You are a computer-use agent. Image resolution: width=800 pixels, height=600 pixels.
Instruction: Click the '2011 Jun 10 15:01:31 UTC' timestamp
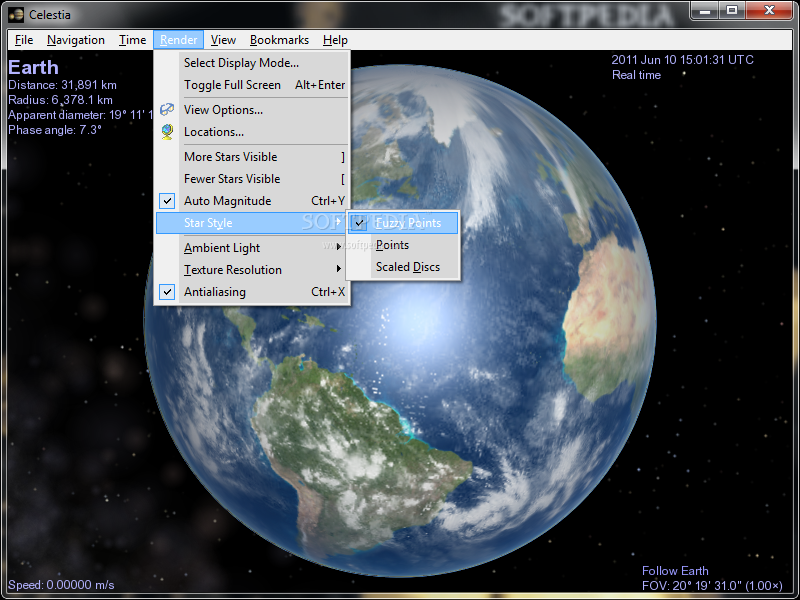pos(682,60)
